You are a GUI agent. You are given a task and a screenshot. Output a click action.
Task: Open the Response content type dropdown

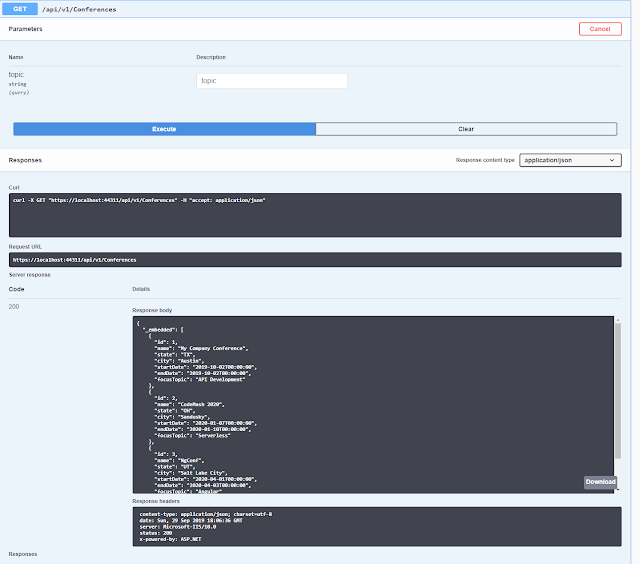tap(570, 160)
